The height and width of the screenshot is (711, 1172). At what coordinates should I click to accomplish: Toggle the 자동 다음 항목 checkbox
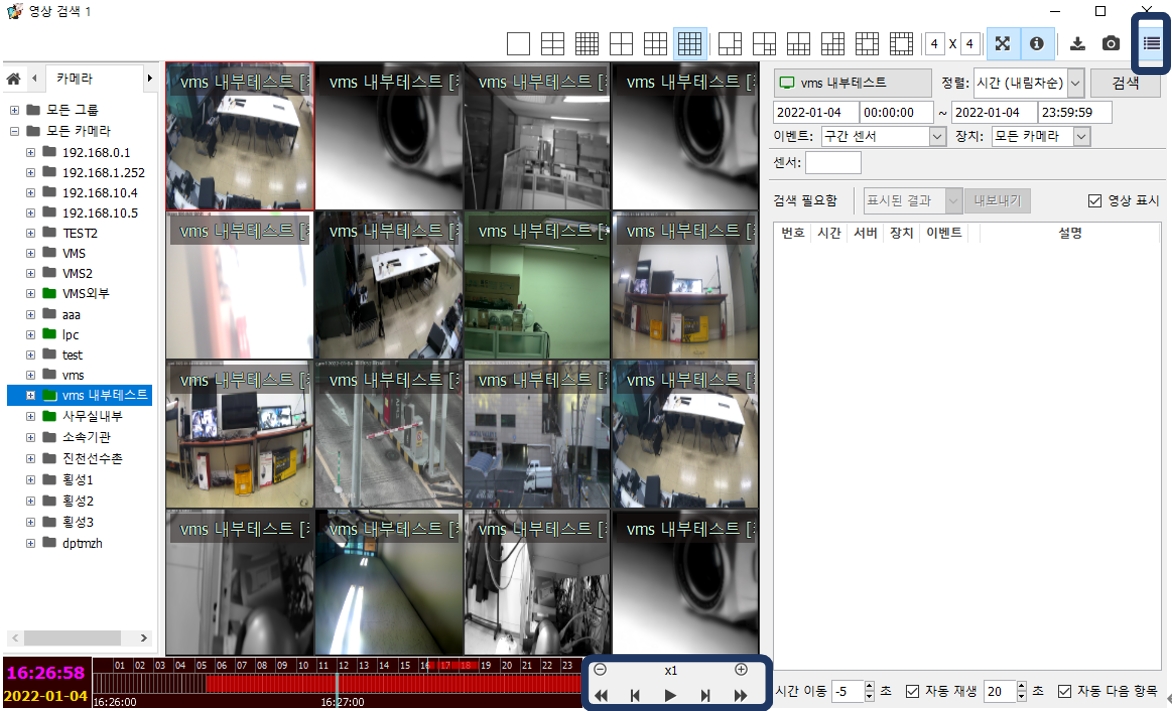tap(1064, 691)
